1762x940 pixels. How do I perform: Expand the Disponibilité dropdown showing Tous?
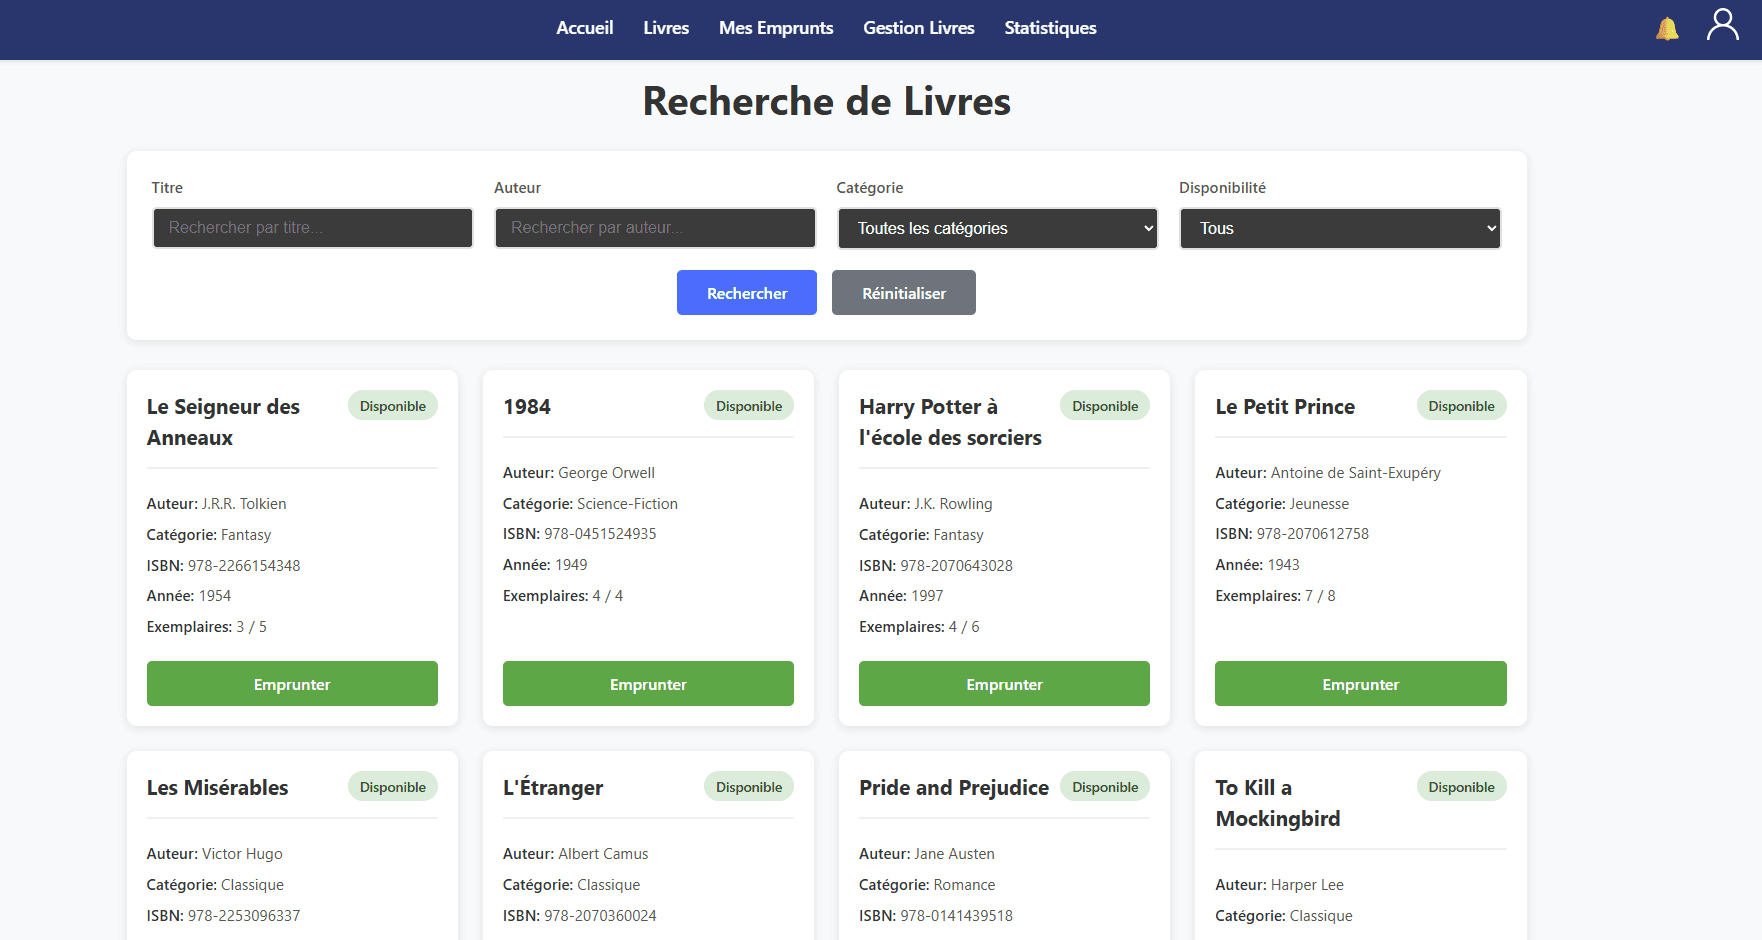(1339, 228)
